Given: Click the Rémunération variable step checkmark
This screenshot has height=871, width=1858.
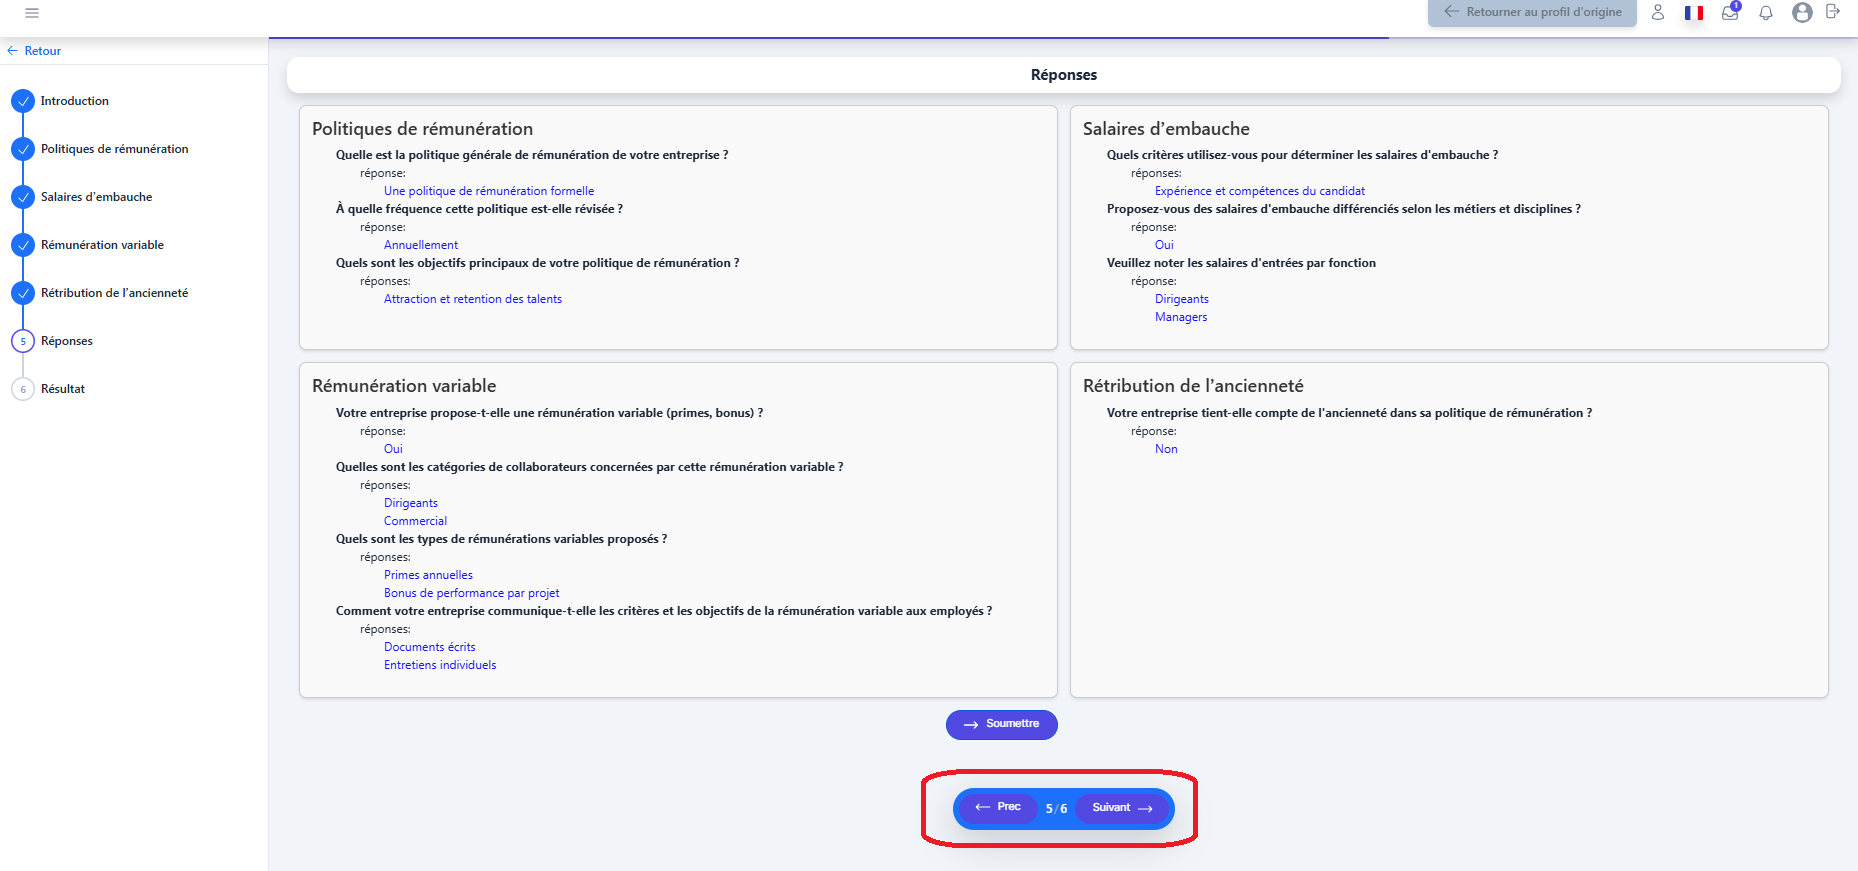Looking at the screenshot, I should pyautogui.click(x=23, y=245).
